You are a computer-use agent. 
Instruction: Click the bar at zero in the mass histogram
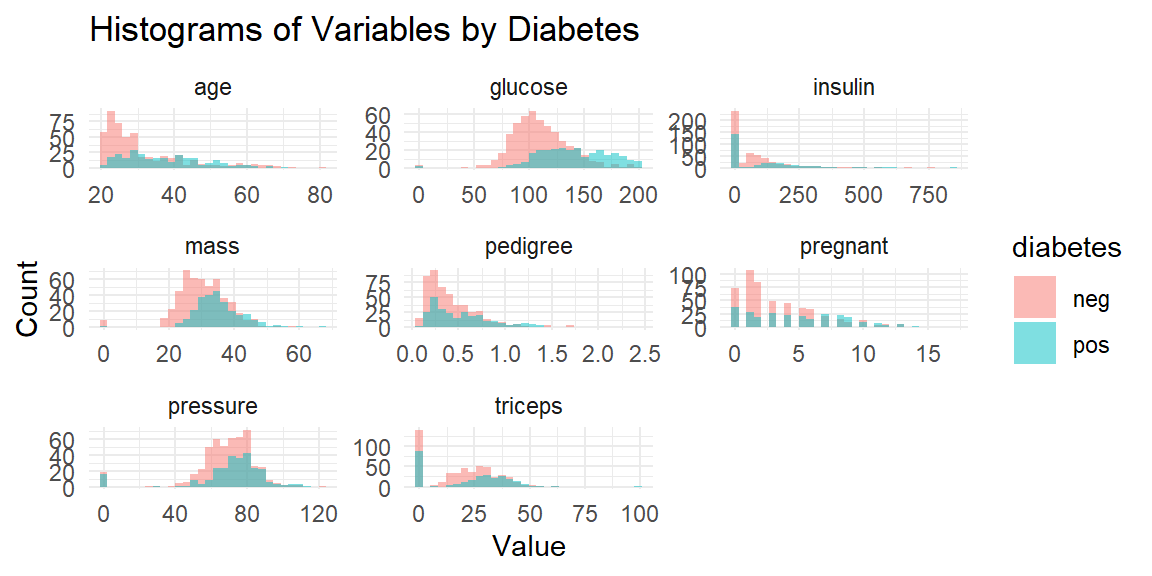point(103,323)
